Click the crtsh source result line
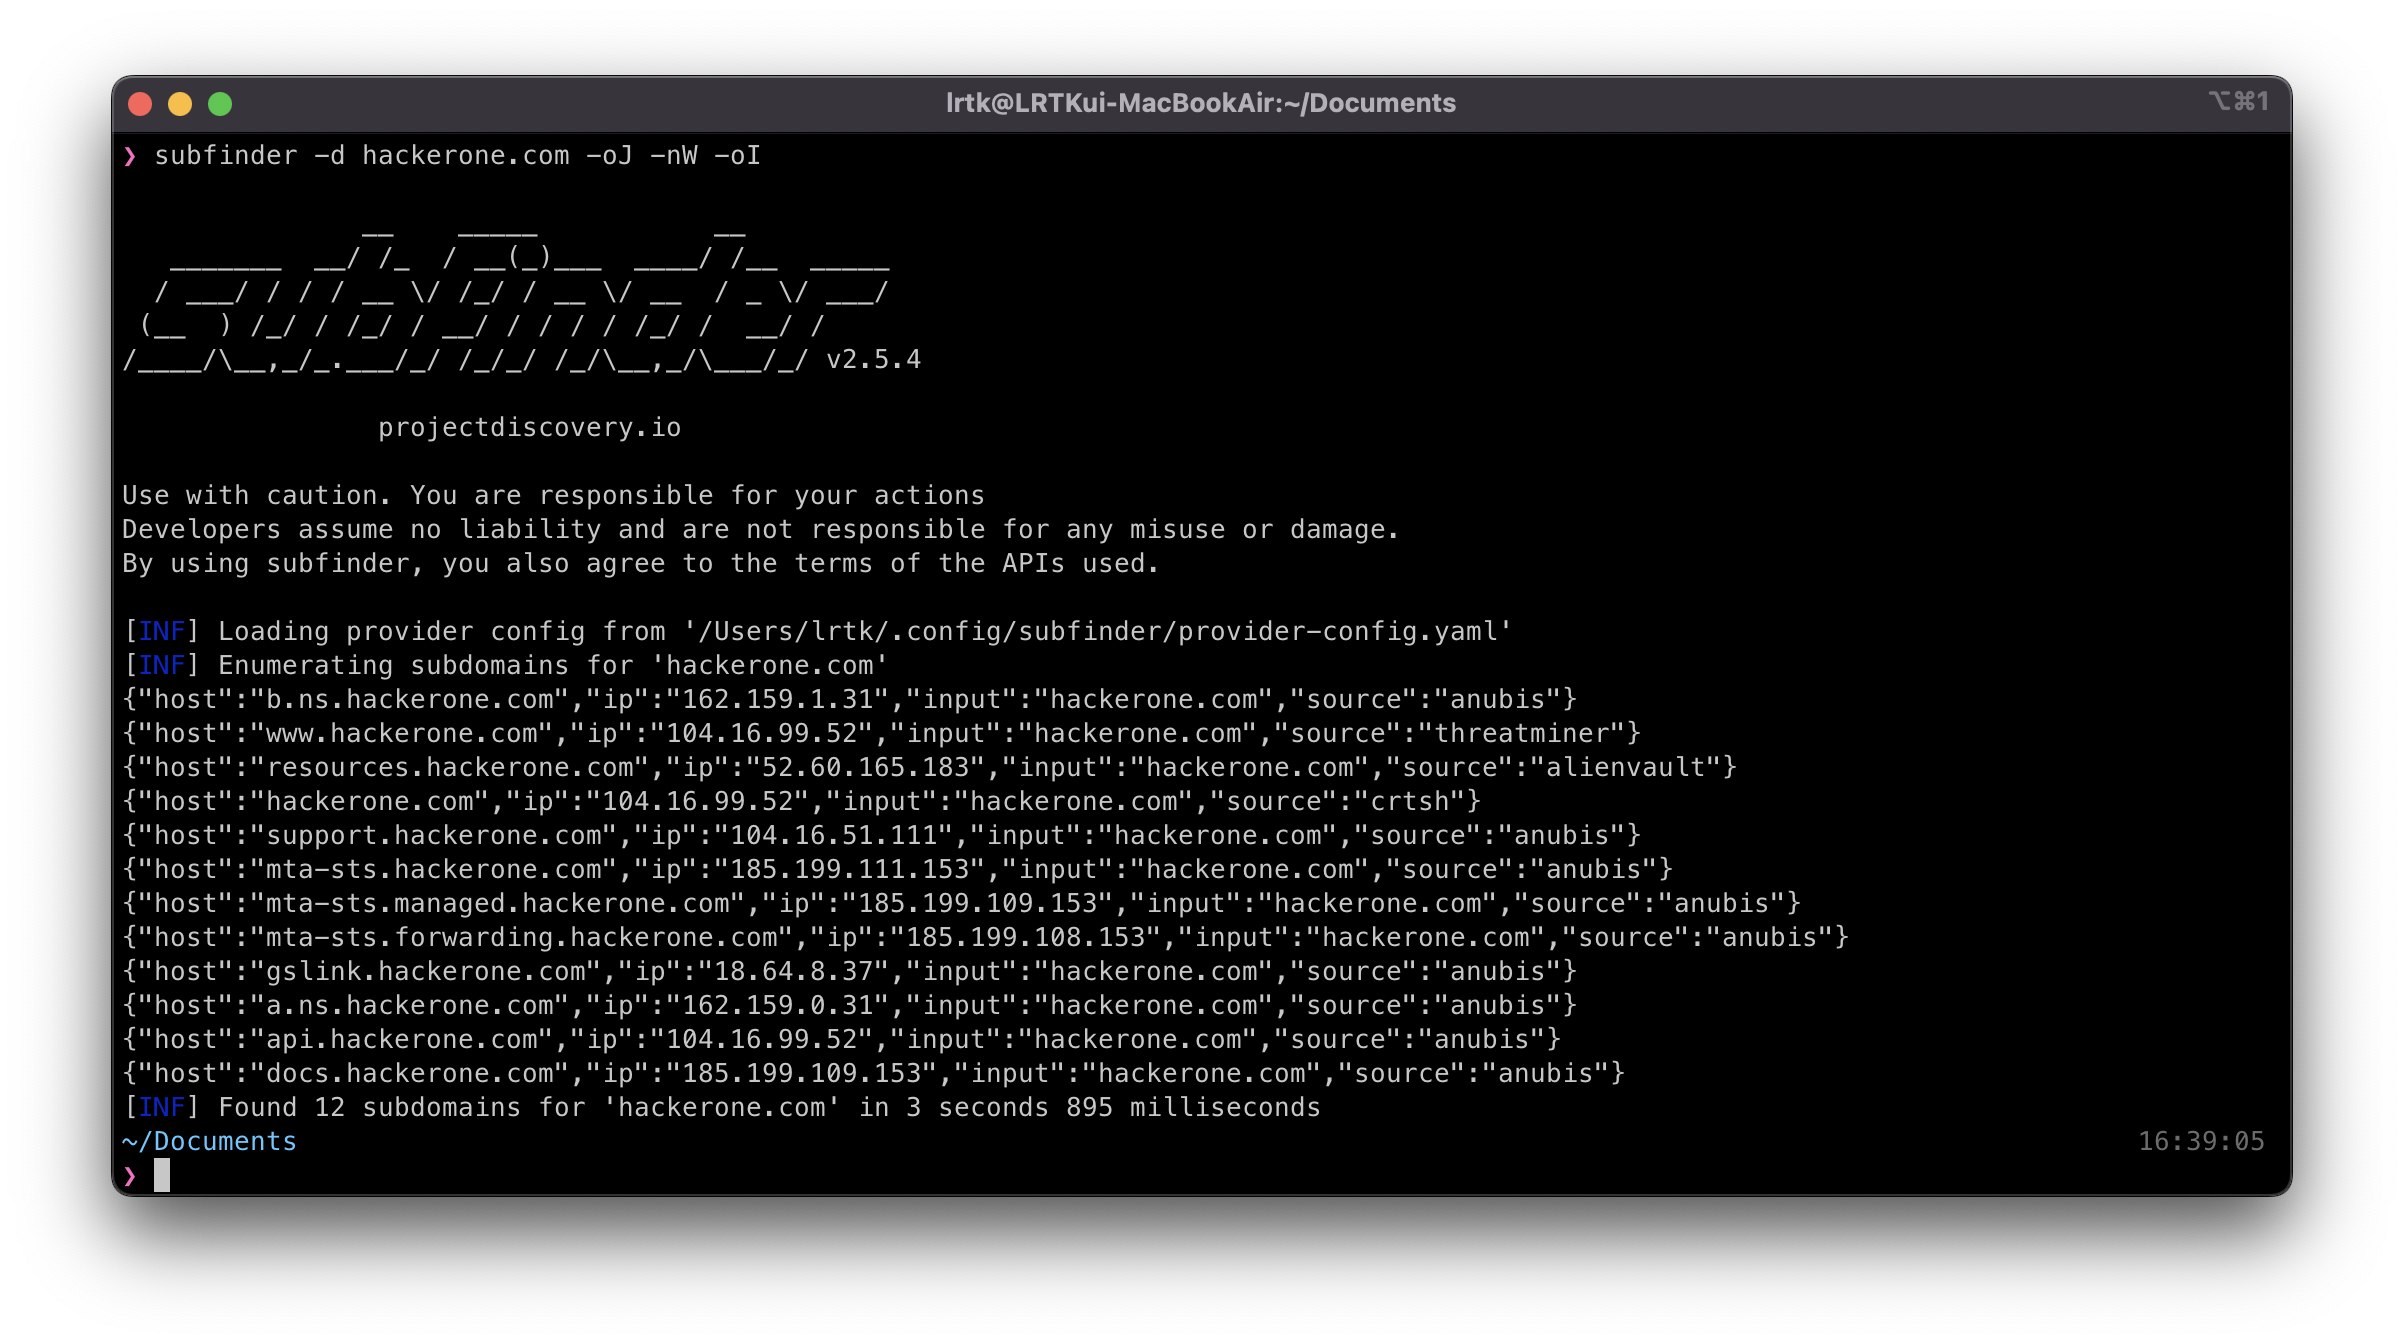 801,802
